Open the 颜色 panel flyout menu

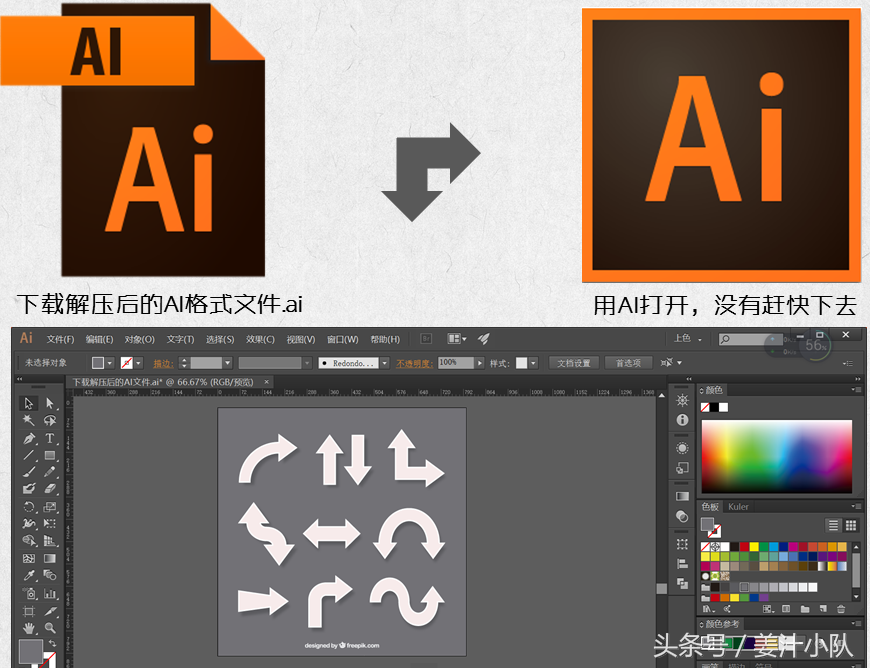point(855,389)
